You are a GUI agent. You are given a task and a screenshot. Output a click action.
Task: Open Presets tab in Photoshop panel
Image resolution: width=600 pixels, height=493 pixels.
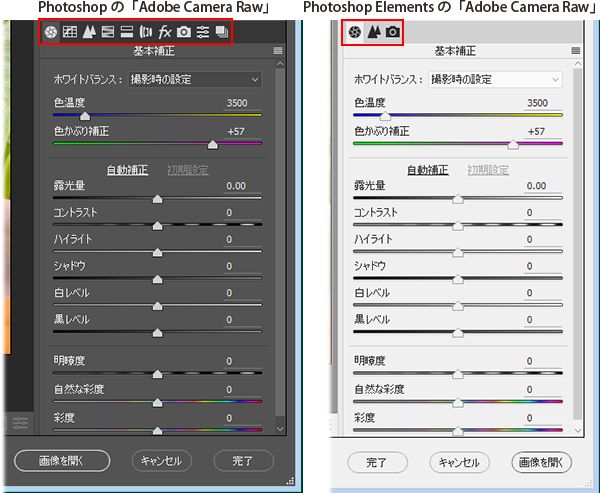(x=203, y=32)
